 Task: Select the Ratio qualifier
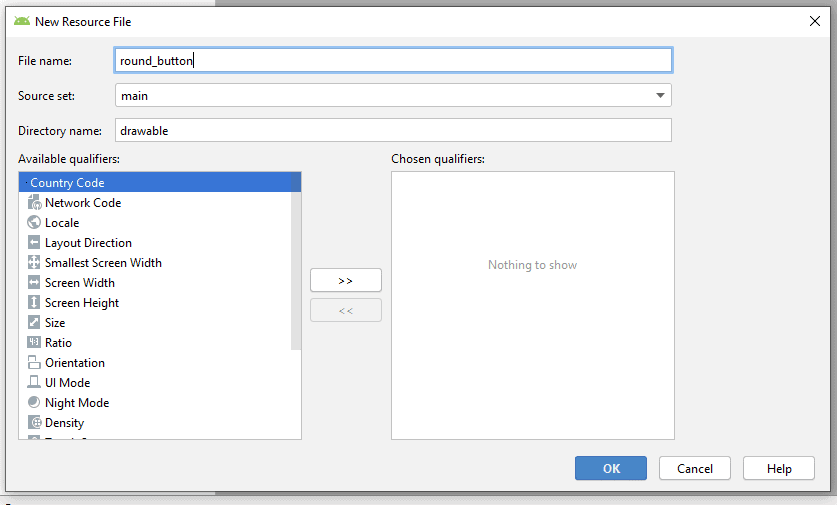pyautogui.click(x=58, y=343)
